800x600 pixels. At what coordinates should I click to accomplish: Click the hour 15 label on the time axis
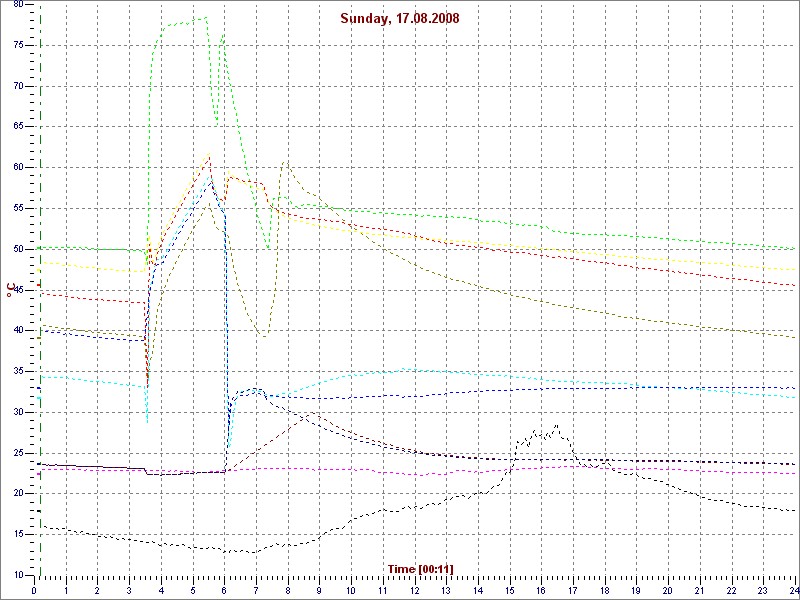[x=510, y=591]
